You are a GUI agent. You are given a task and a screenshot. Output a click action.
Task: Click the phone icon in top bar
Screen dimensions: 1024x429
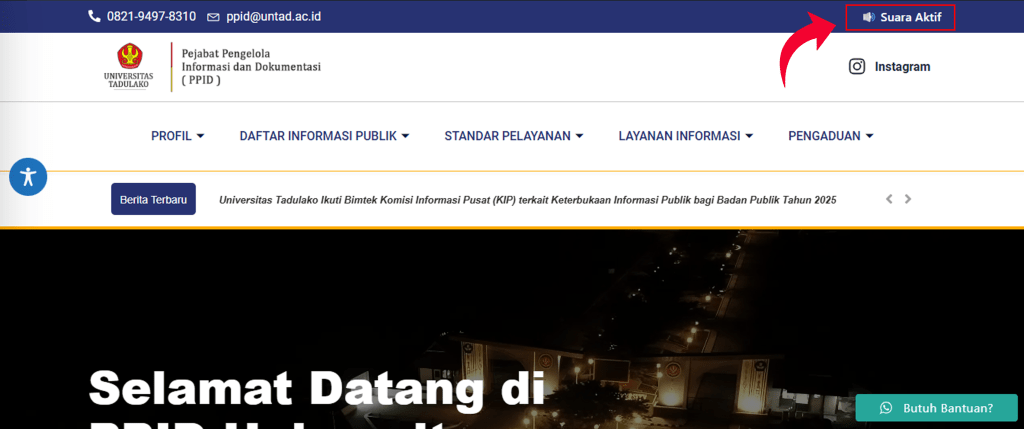click(x=94, y=17)
